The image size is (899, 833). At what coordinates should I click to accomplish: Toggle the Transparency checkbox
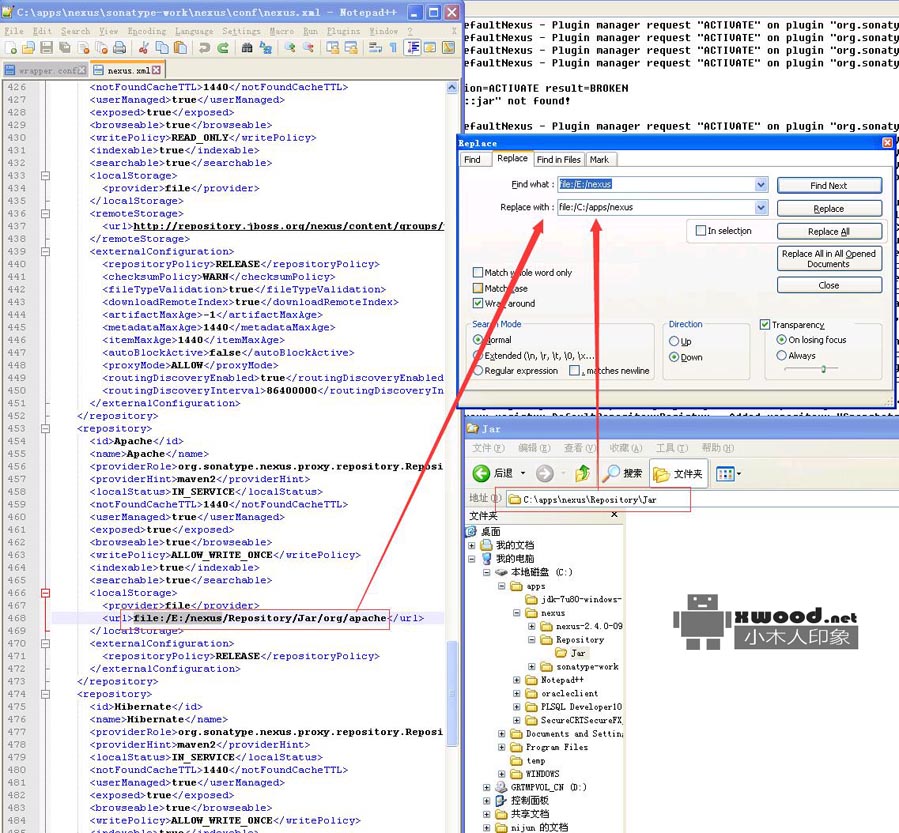(x=765, y=324)
